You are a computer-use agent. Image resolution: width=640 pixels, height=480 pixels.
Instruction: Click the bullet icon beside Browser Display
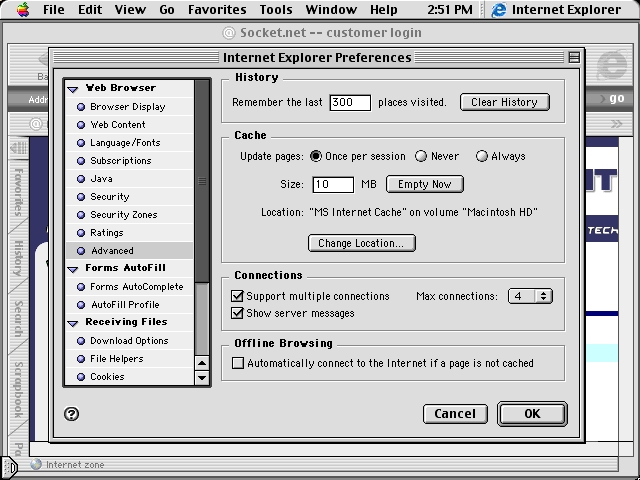[x=81, y=107]
